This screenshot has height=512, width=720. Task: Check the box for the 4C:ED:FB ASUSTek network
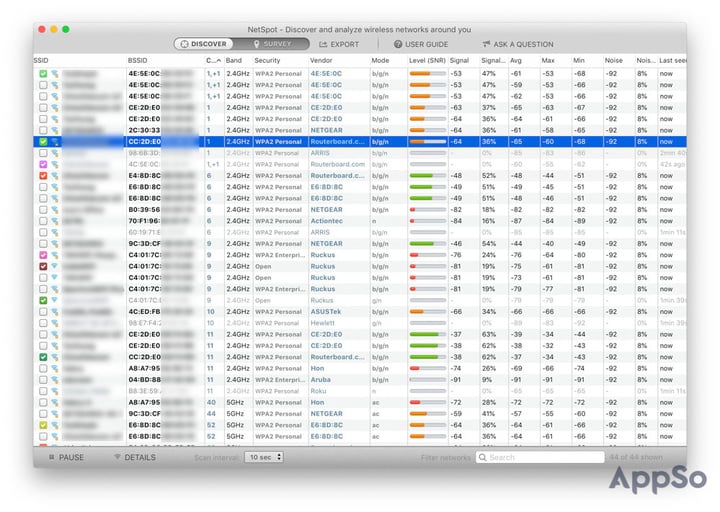click(x=43, y=312)
